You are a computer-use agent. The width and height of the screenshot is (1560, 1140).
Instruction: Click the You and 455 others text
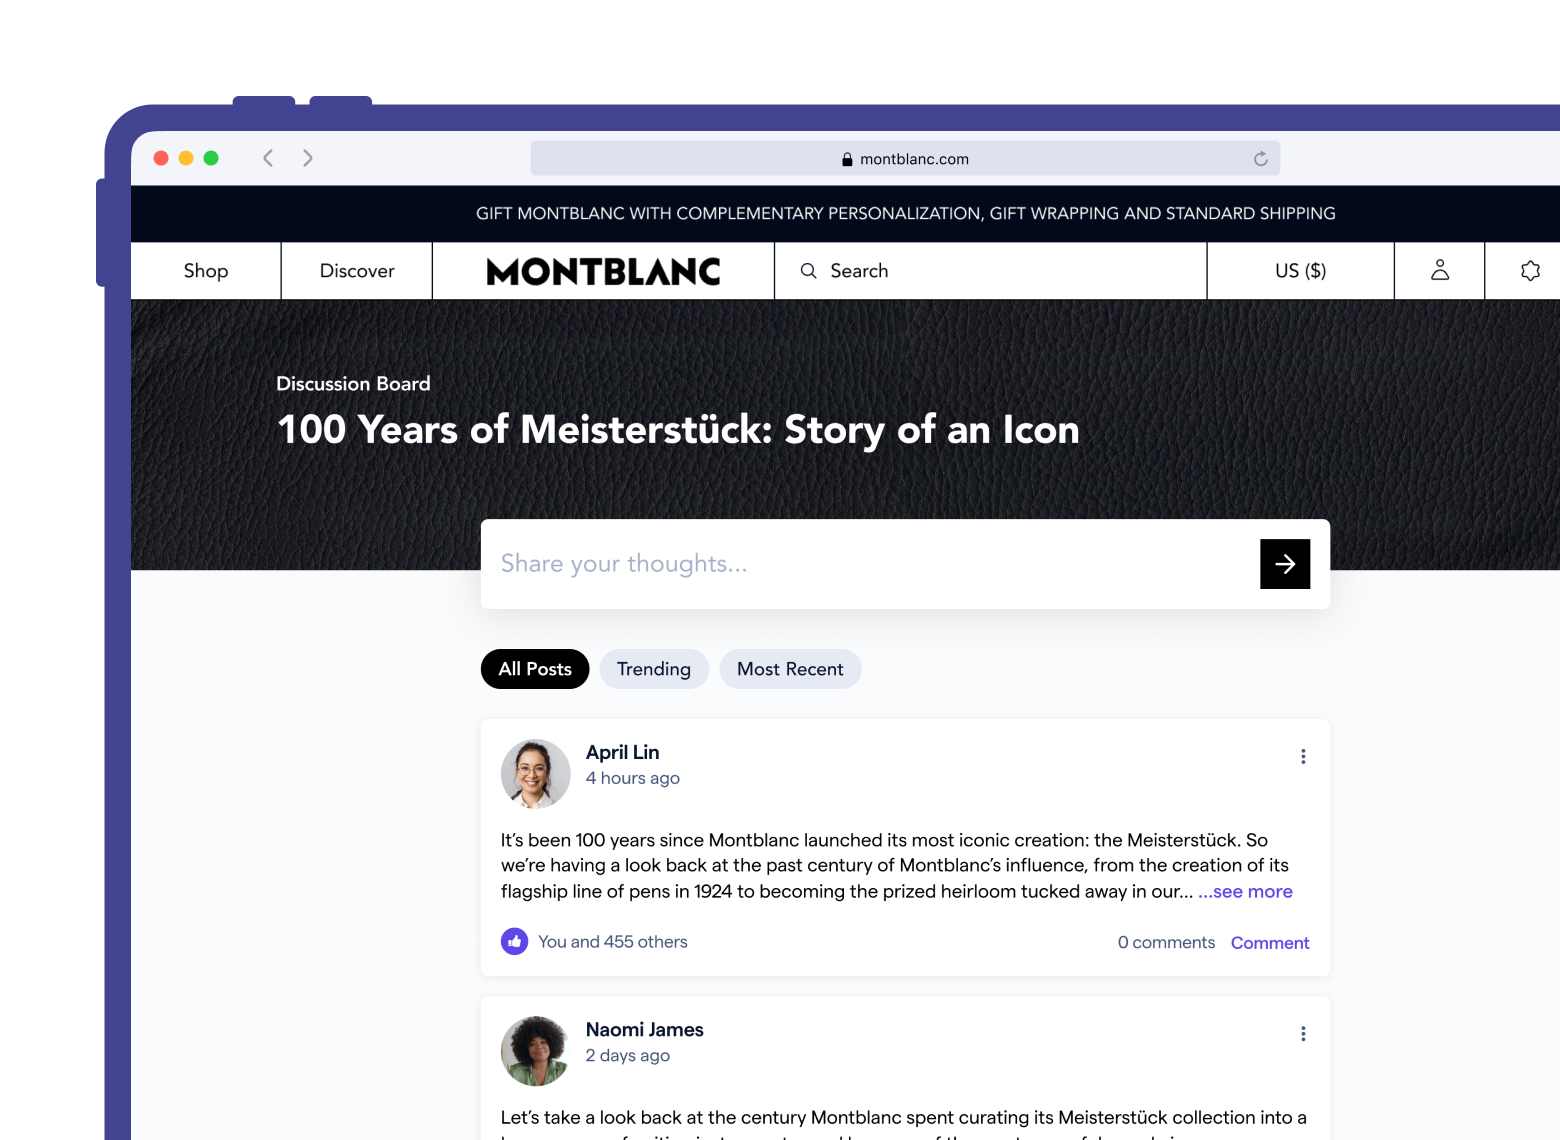pyautogui.click(x=613, y=942)
